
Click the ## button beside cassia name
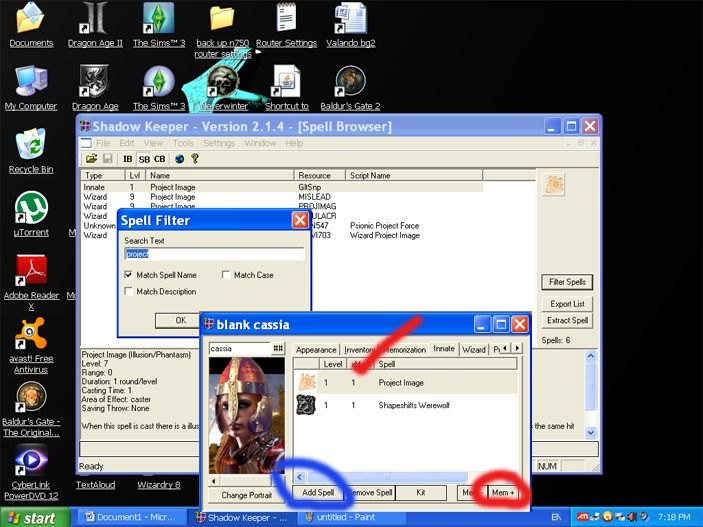[x=278, y=349]
